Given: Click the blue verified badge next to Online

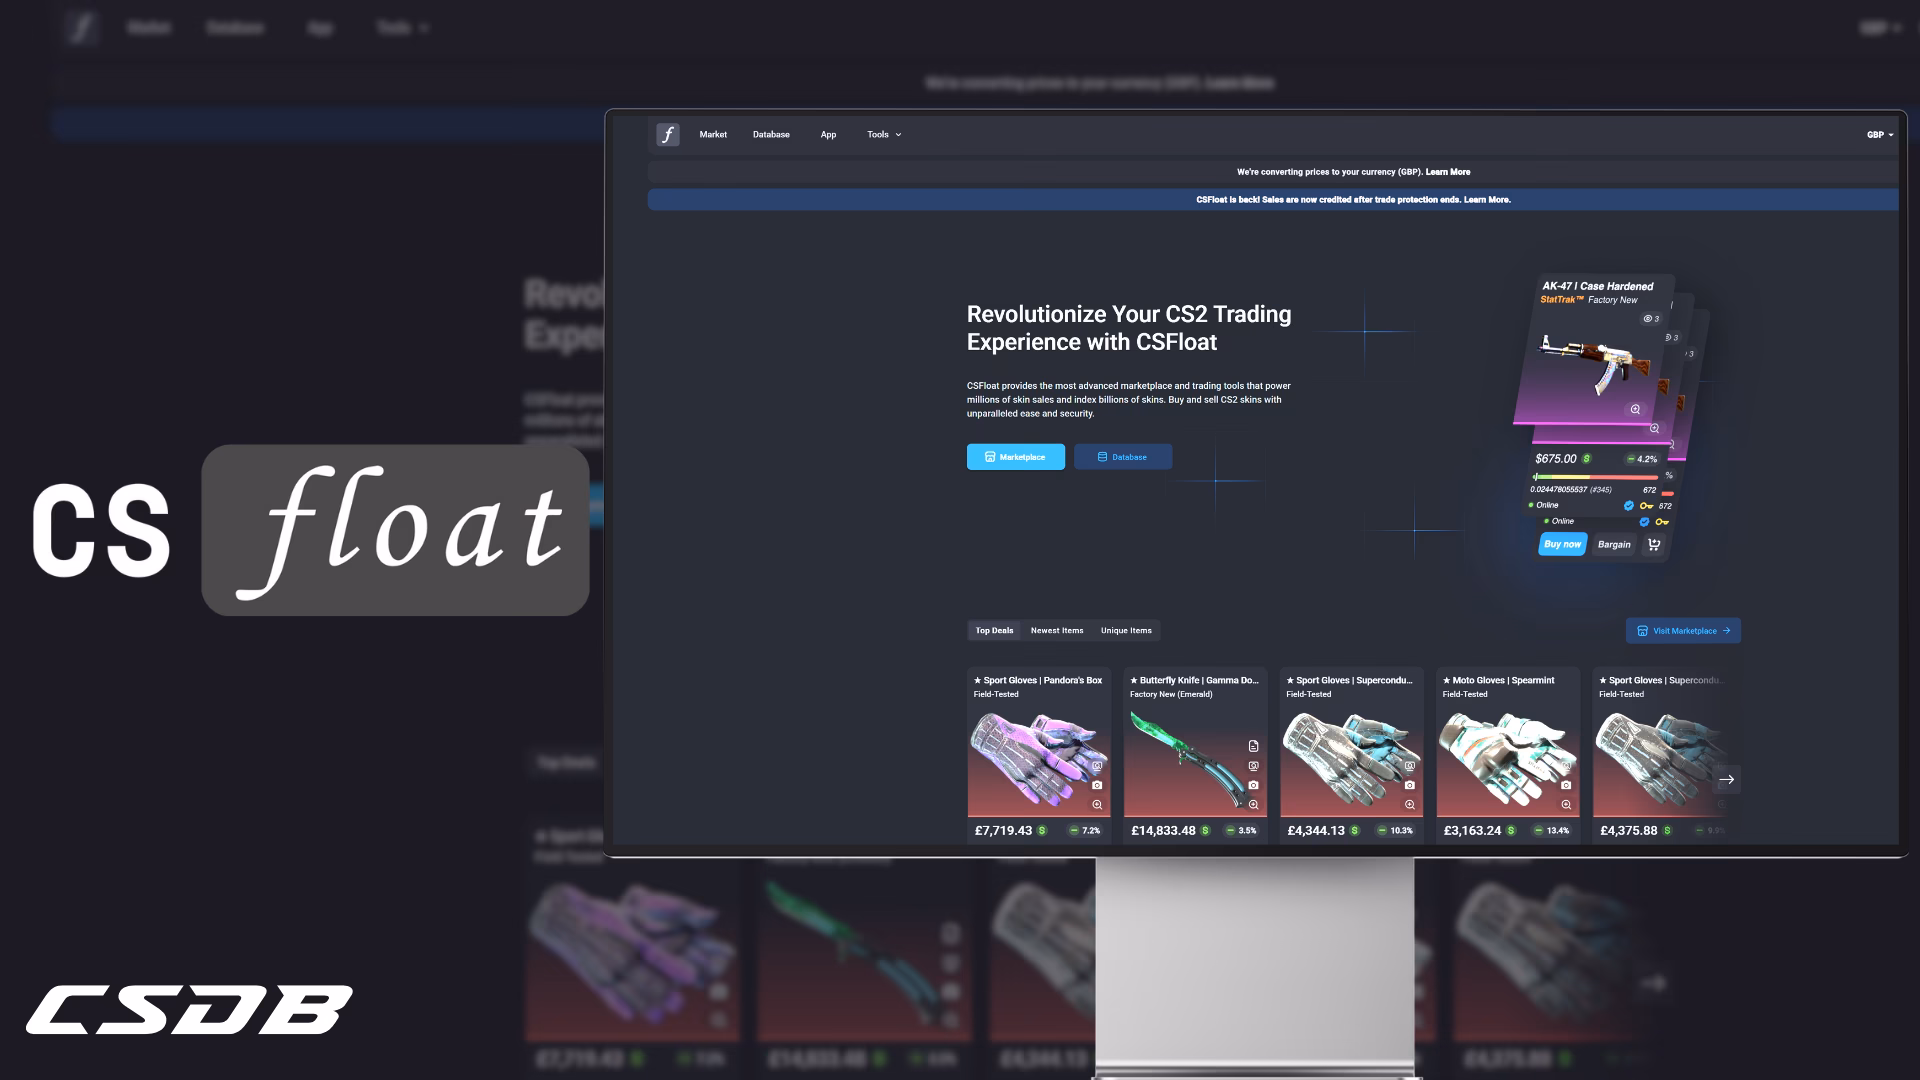Looking at the screenshot, I should tap(1629, 505).
